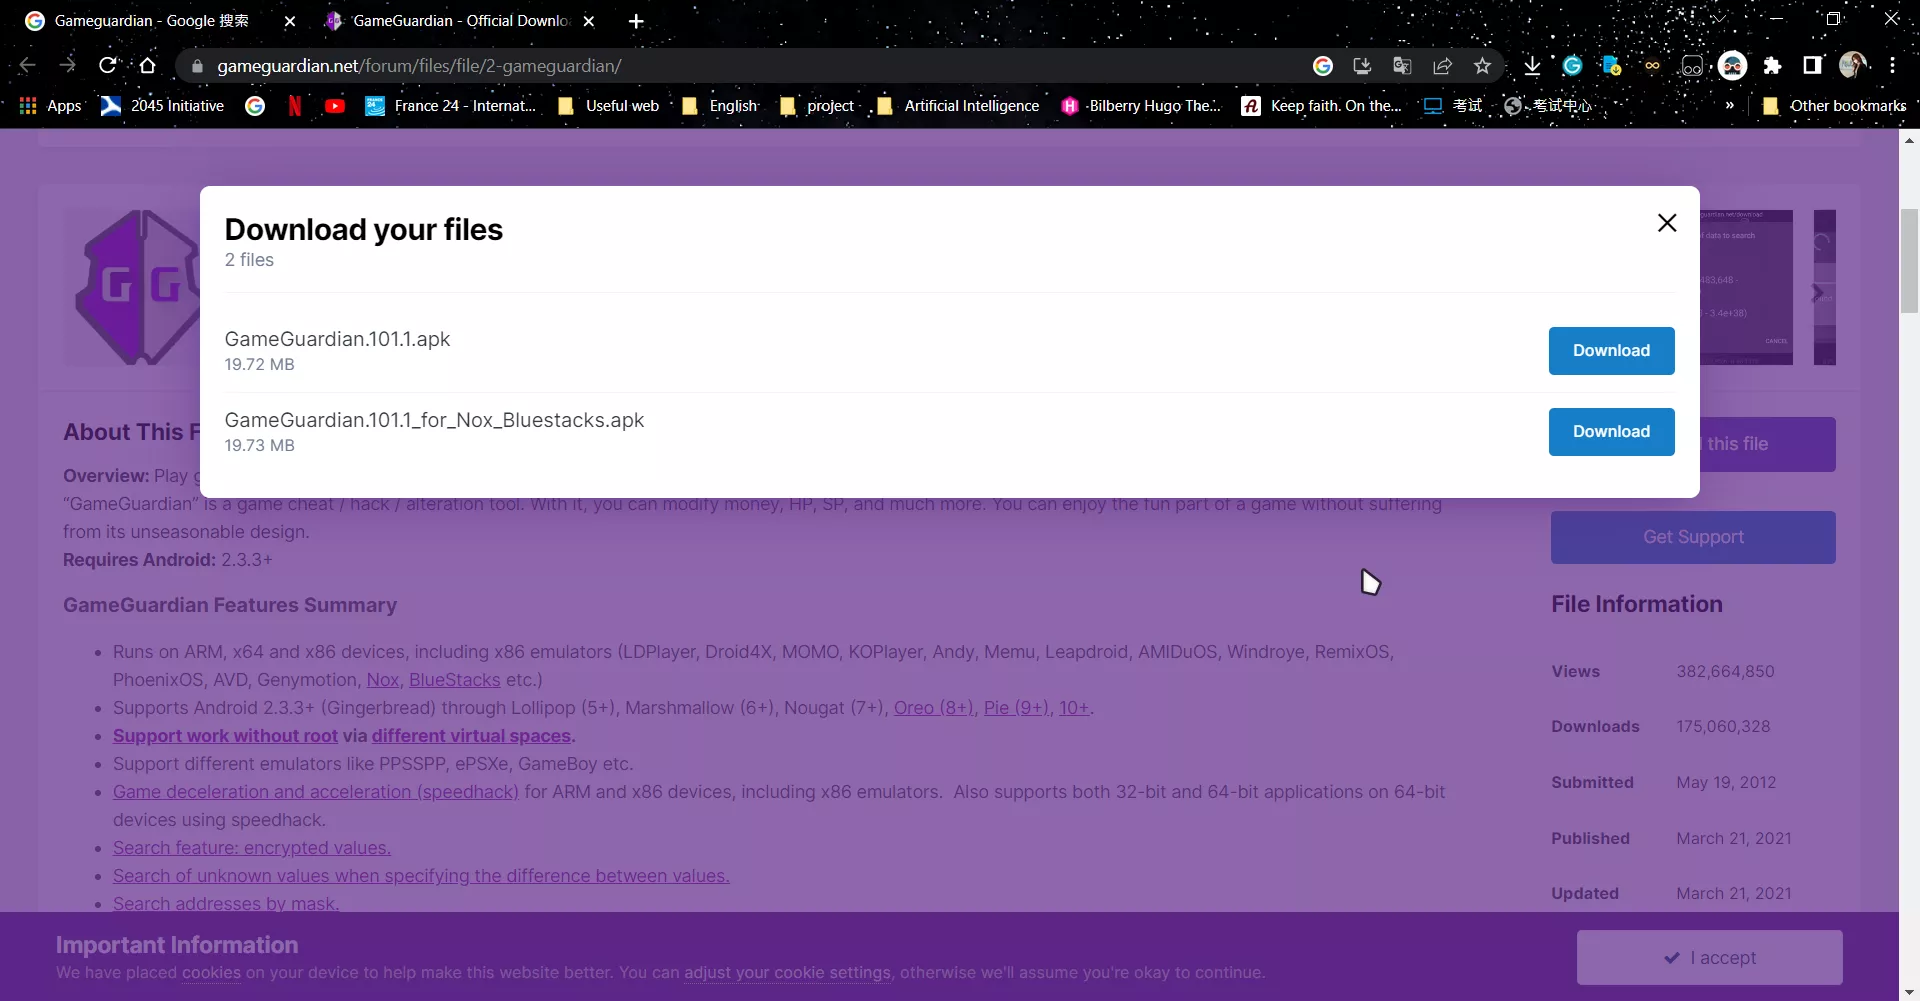Download the Nox Bluestacks apk version
Screen dimensions: 1920x1001
(1611, 432)
